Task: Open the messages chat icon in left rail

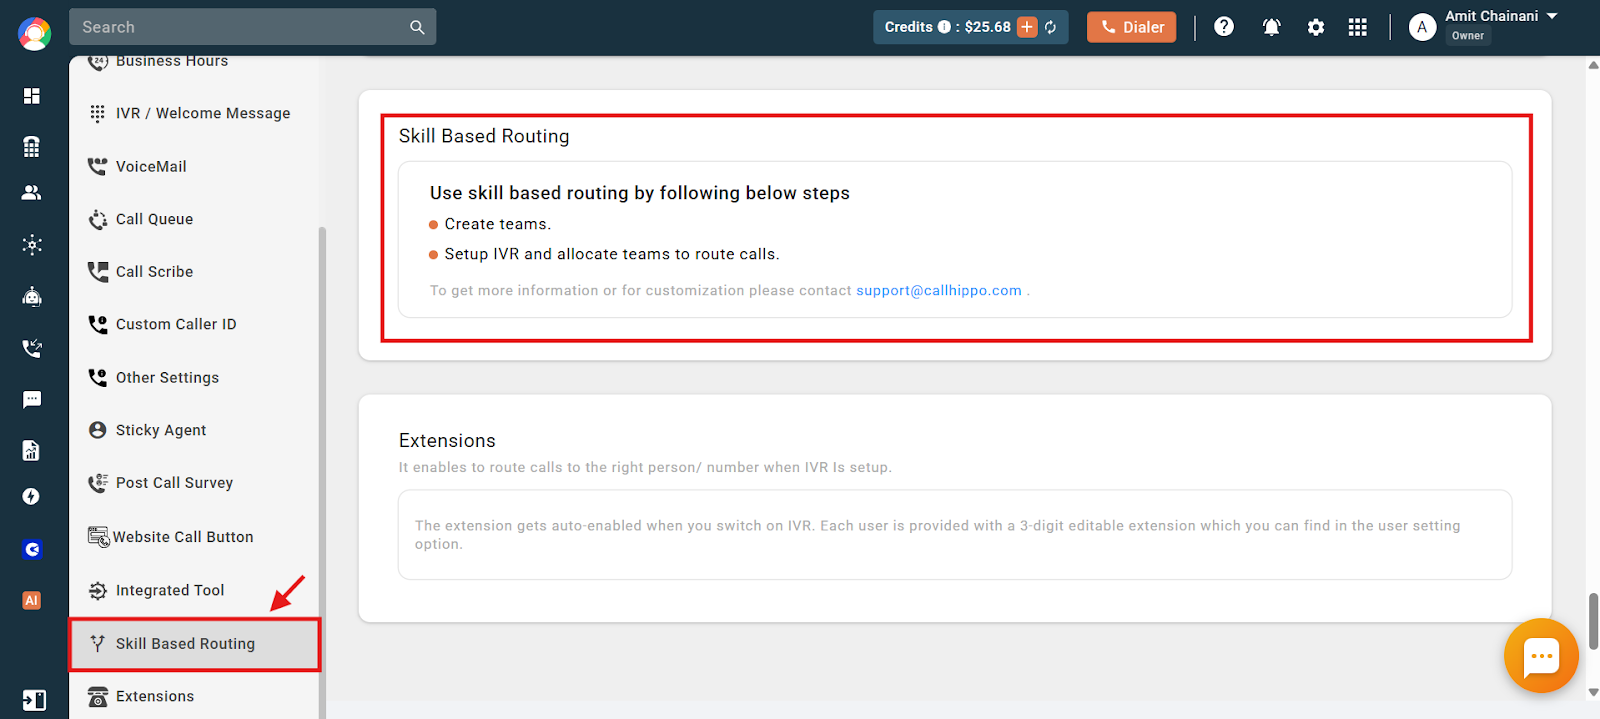Action: (32, 400)
